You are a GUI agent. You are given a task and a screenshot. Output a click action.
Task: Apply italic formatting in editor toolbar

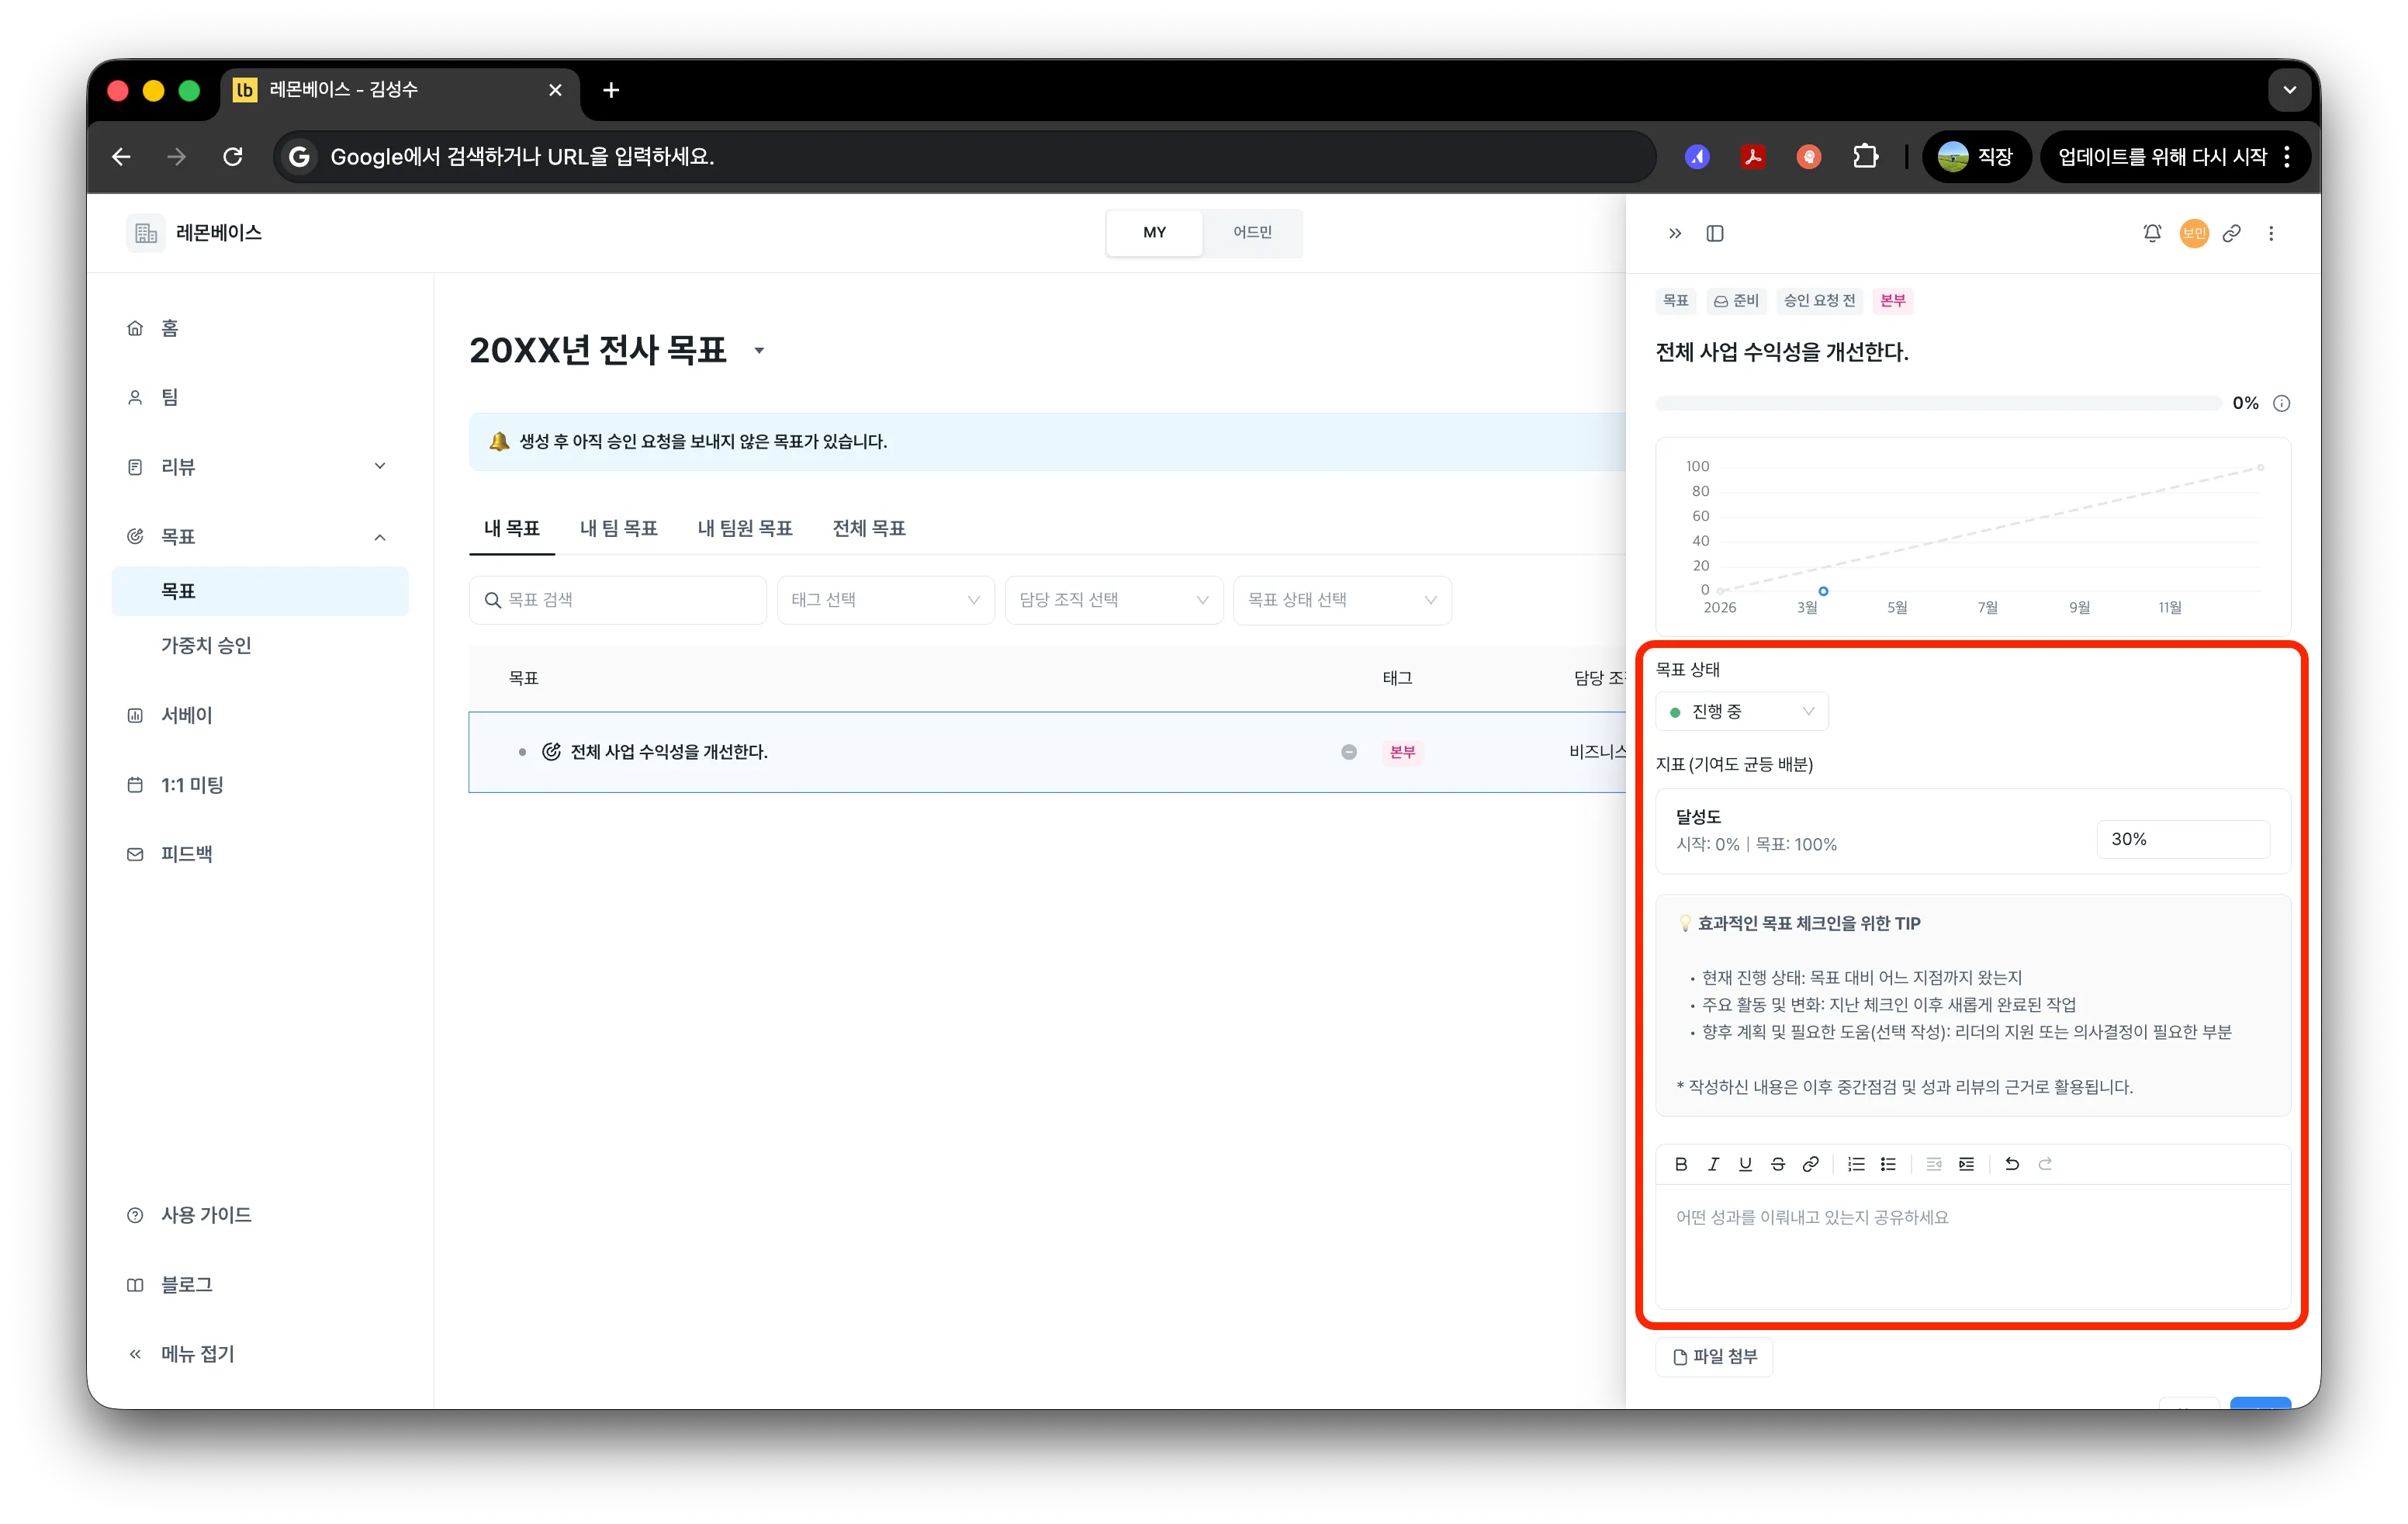(1713, 1163)
